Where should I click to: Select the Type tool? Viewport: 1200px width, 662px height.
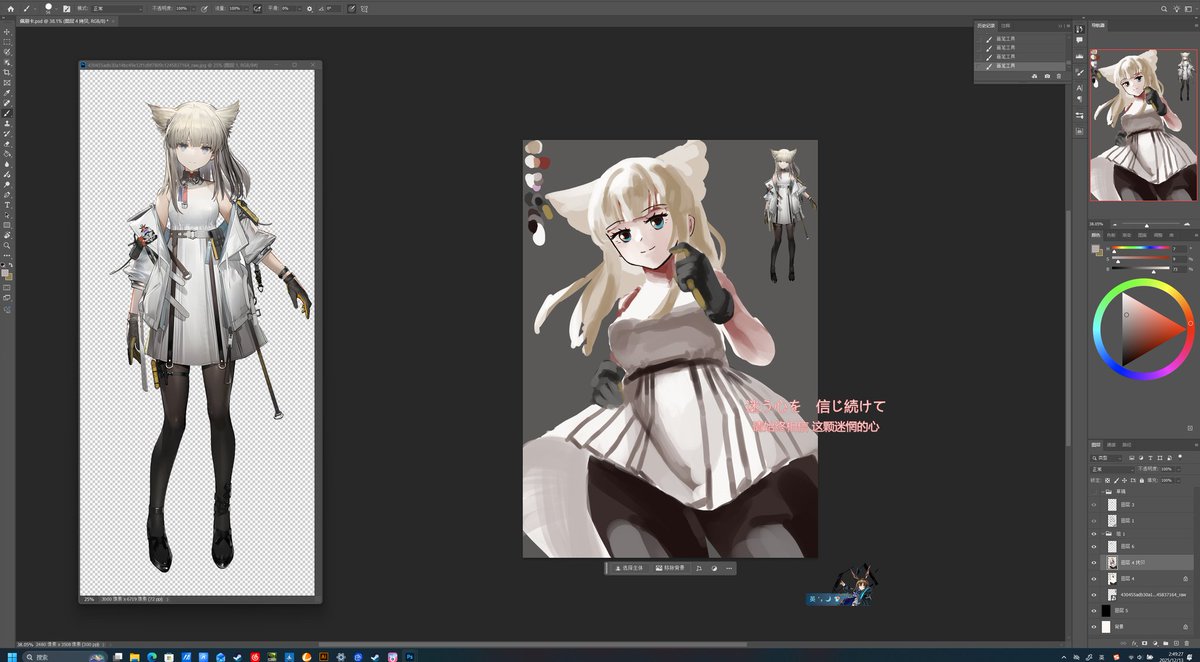click(x=8, y=205)
